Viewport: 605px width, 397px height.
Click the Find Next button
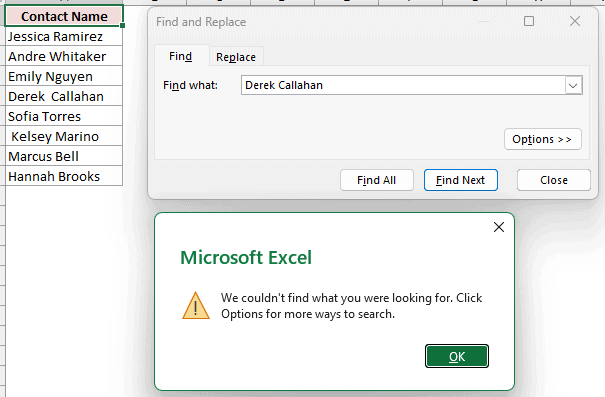click(461, 180)
